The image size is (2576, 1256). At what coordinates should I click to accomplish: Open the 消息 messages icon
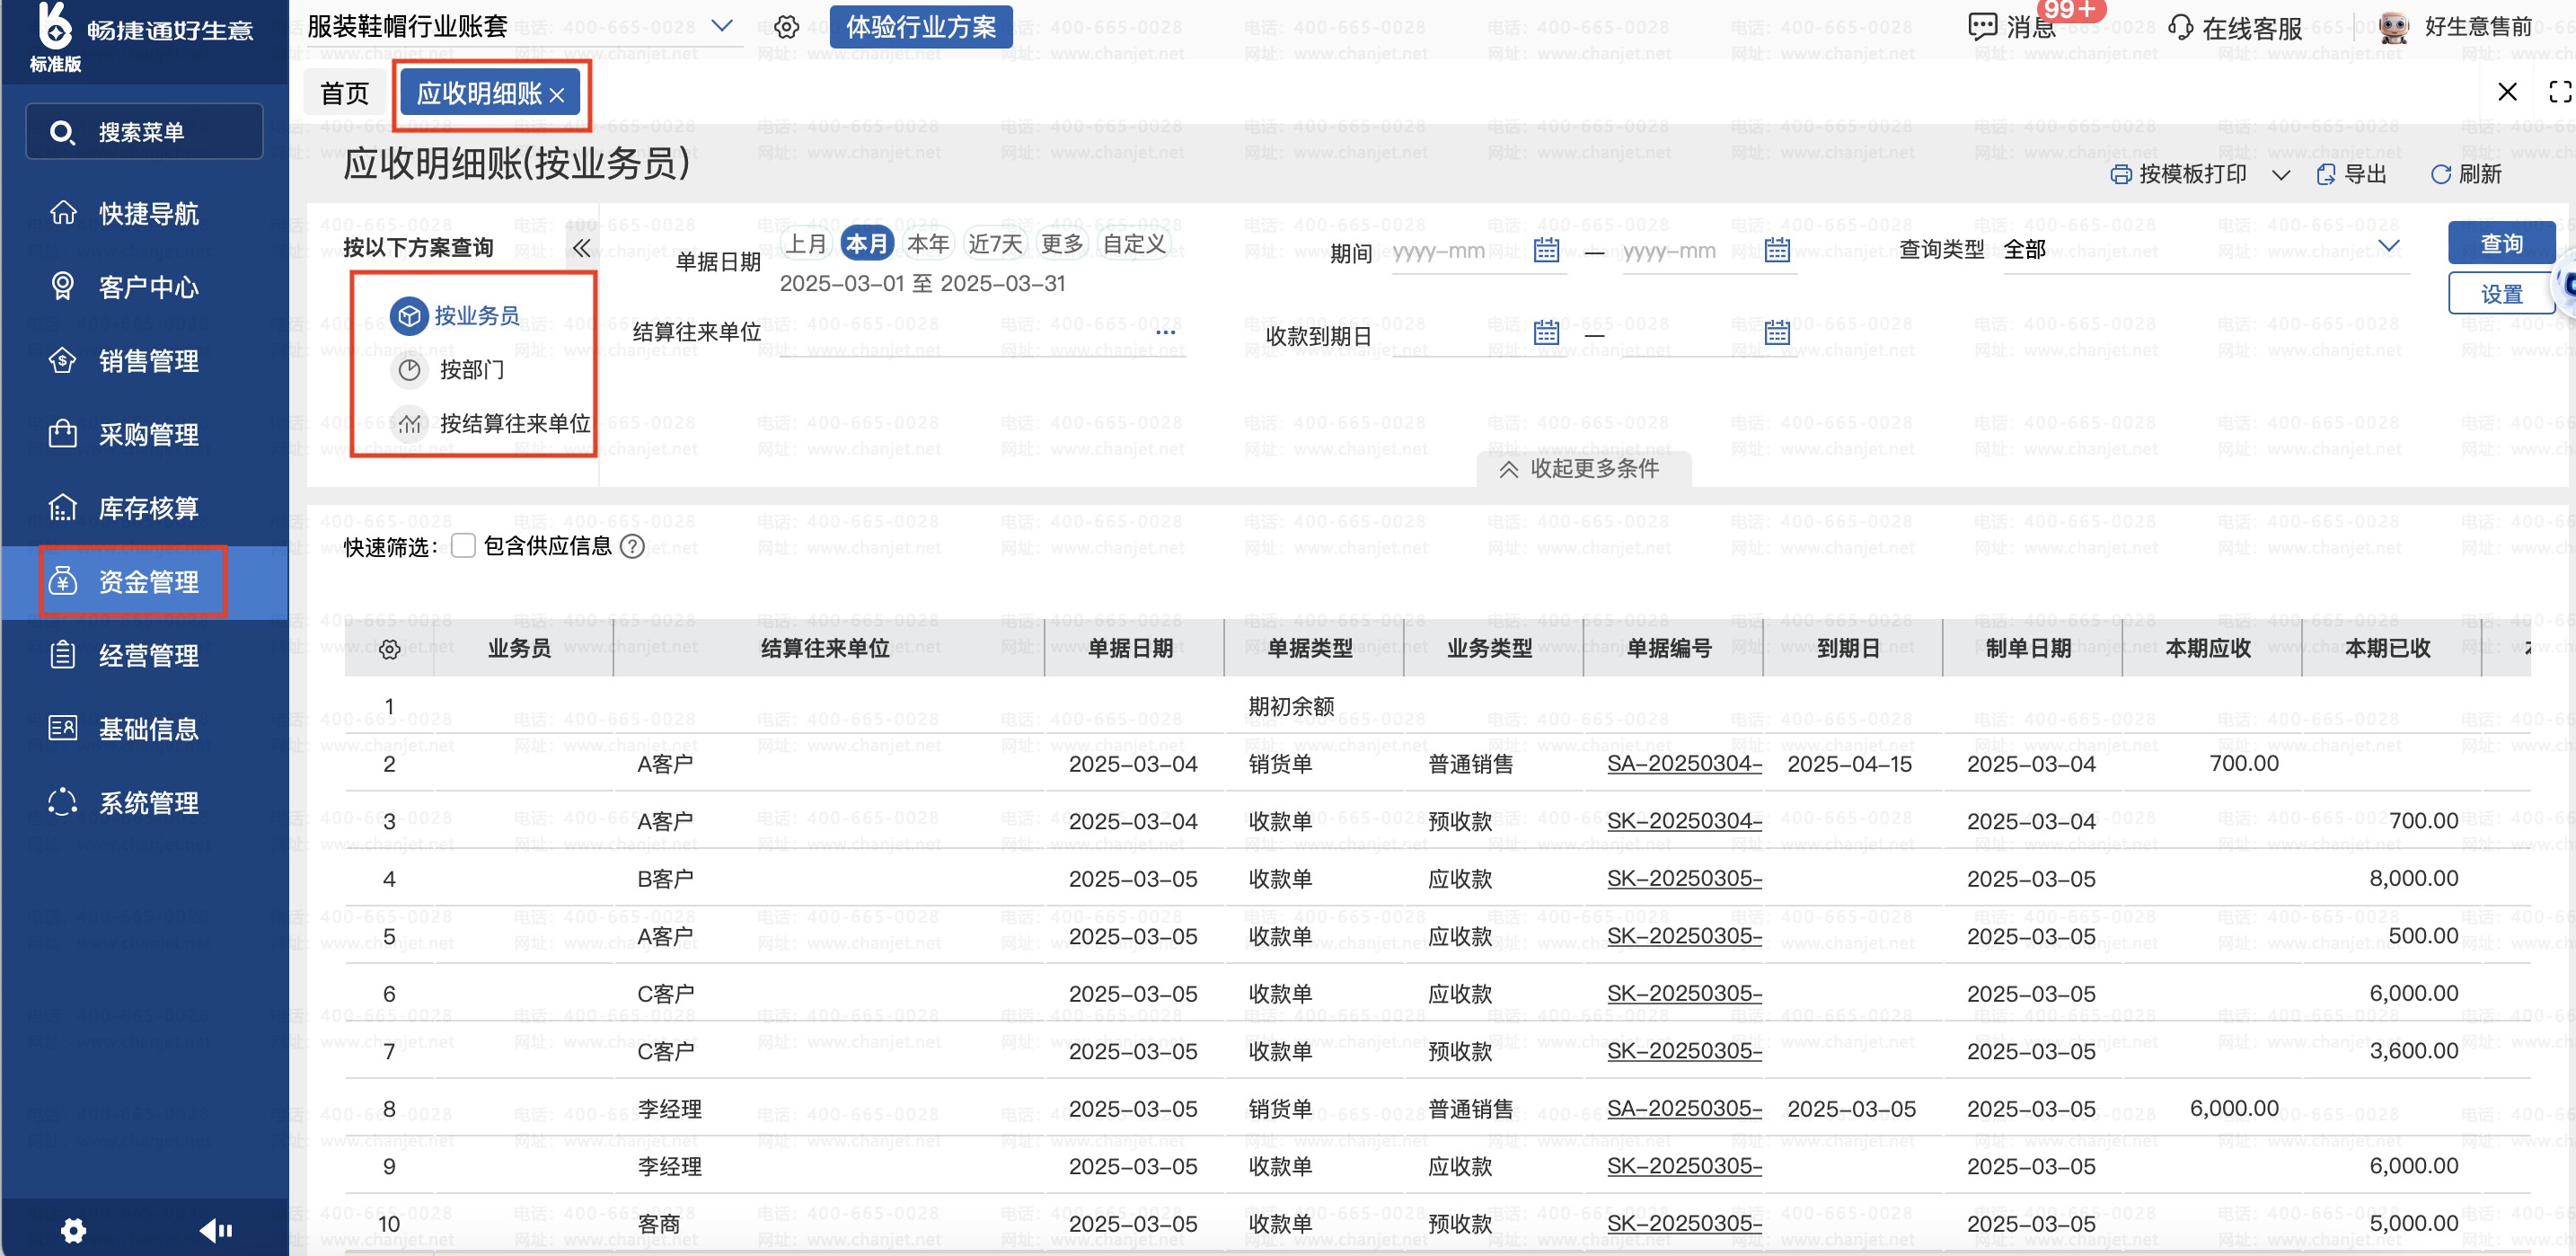[x=1981, y=27]
